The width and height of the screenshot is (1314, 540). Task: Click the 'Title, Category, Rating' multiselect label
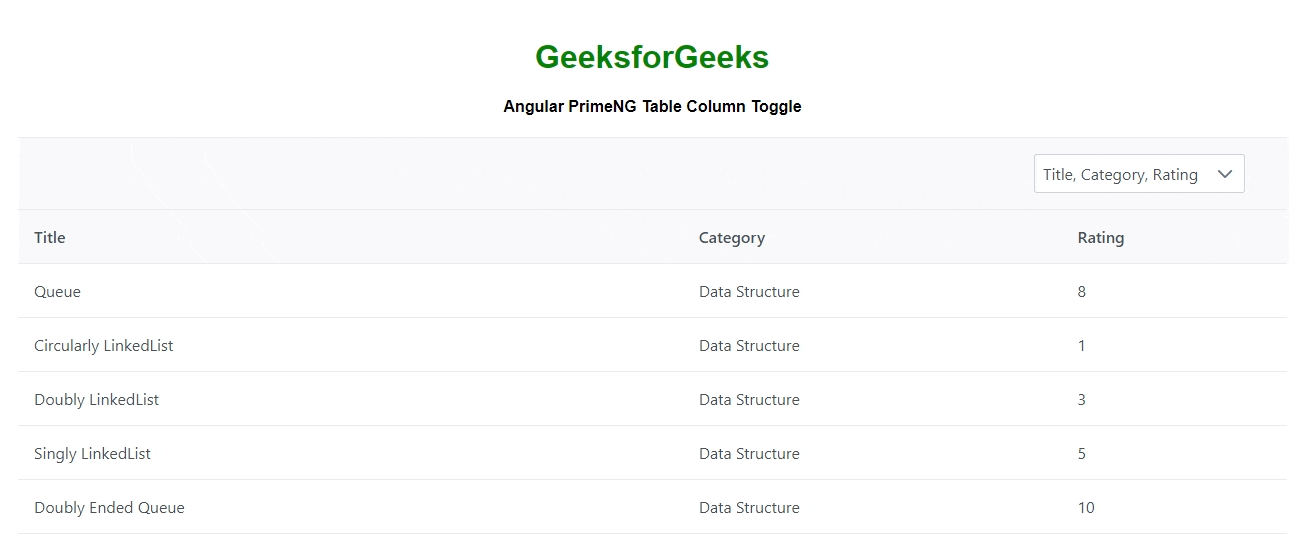[1120, 174]
